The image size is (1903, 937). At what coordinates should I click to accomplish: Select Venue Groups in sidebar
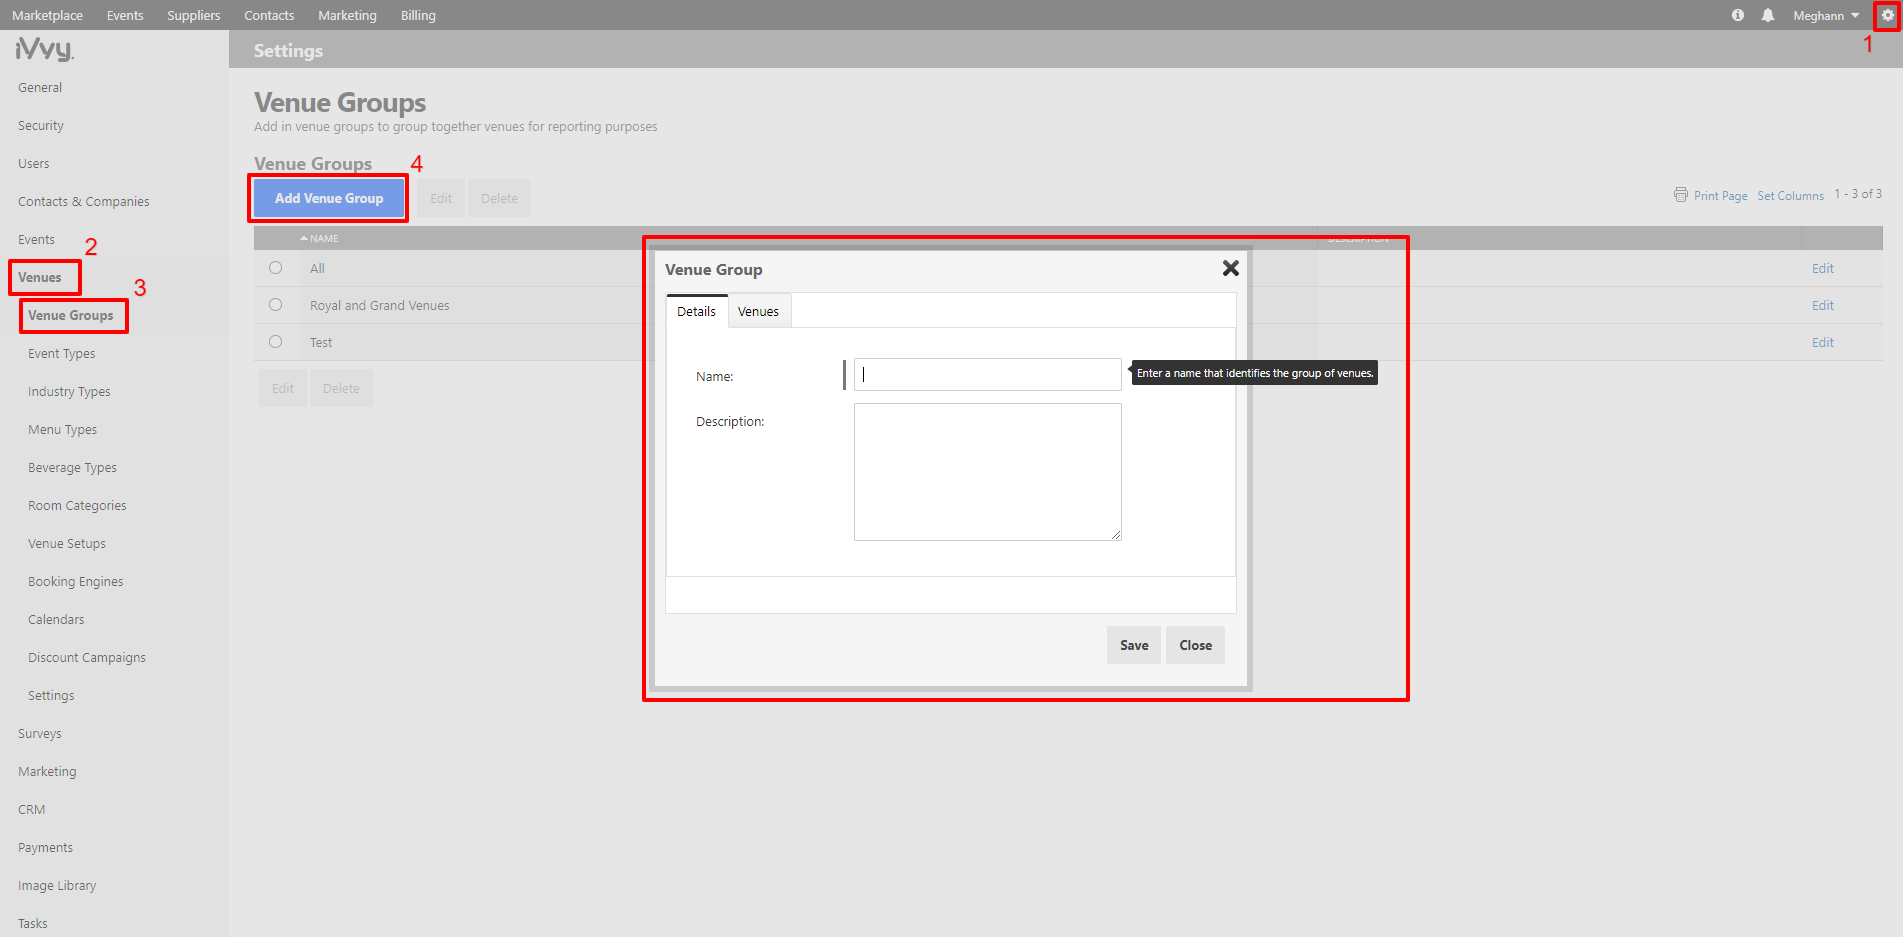(71, 315)
